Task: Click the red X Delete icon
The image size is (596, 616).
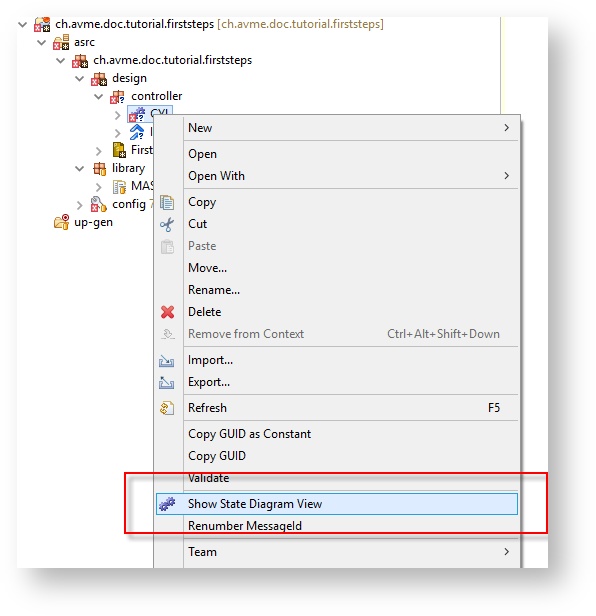Action: coord(167,312)
